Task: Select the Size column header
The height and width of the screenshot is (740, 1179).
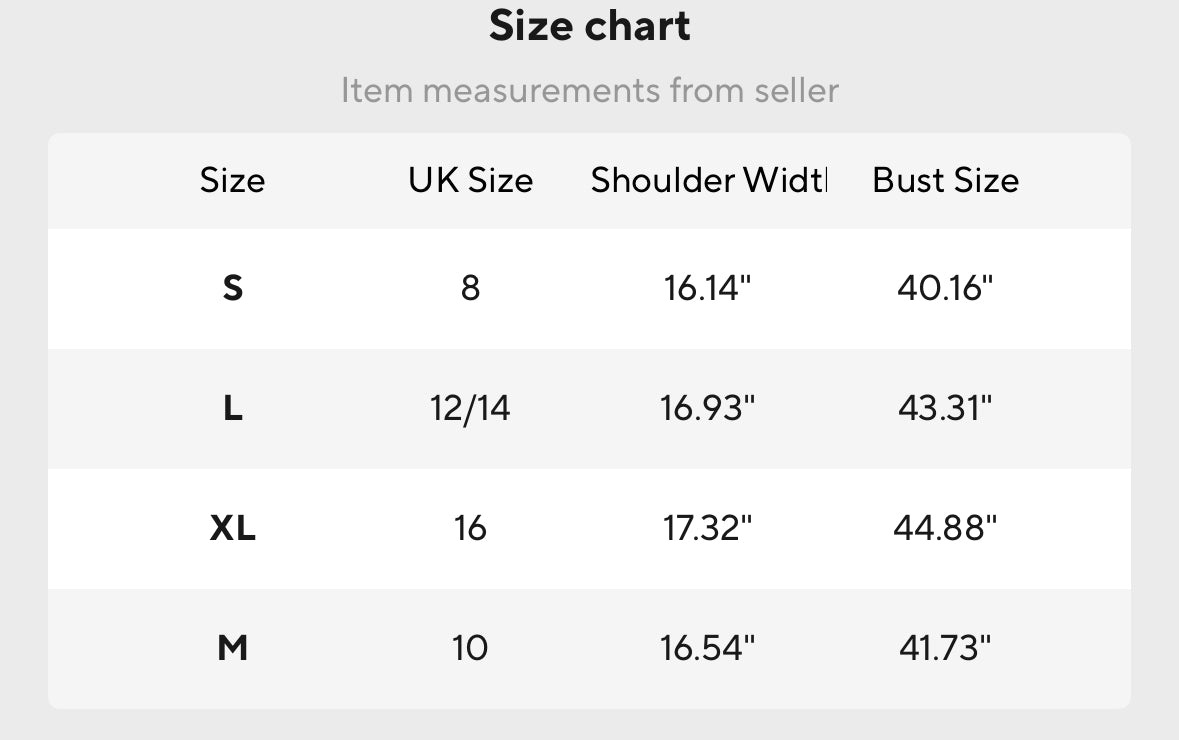Action: 232,180
